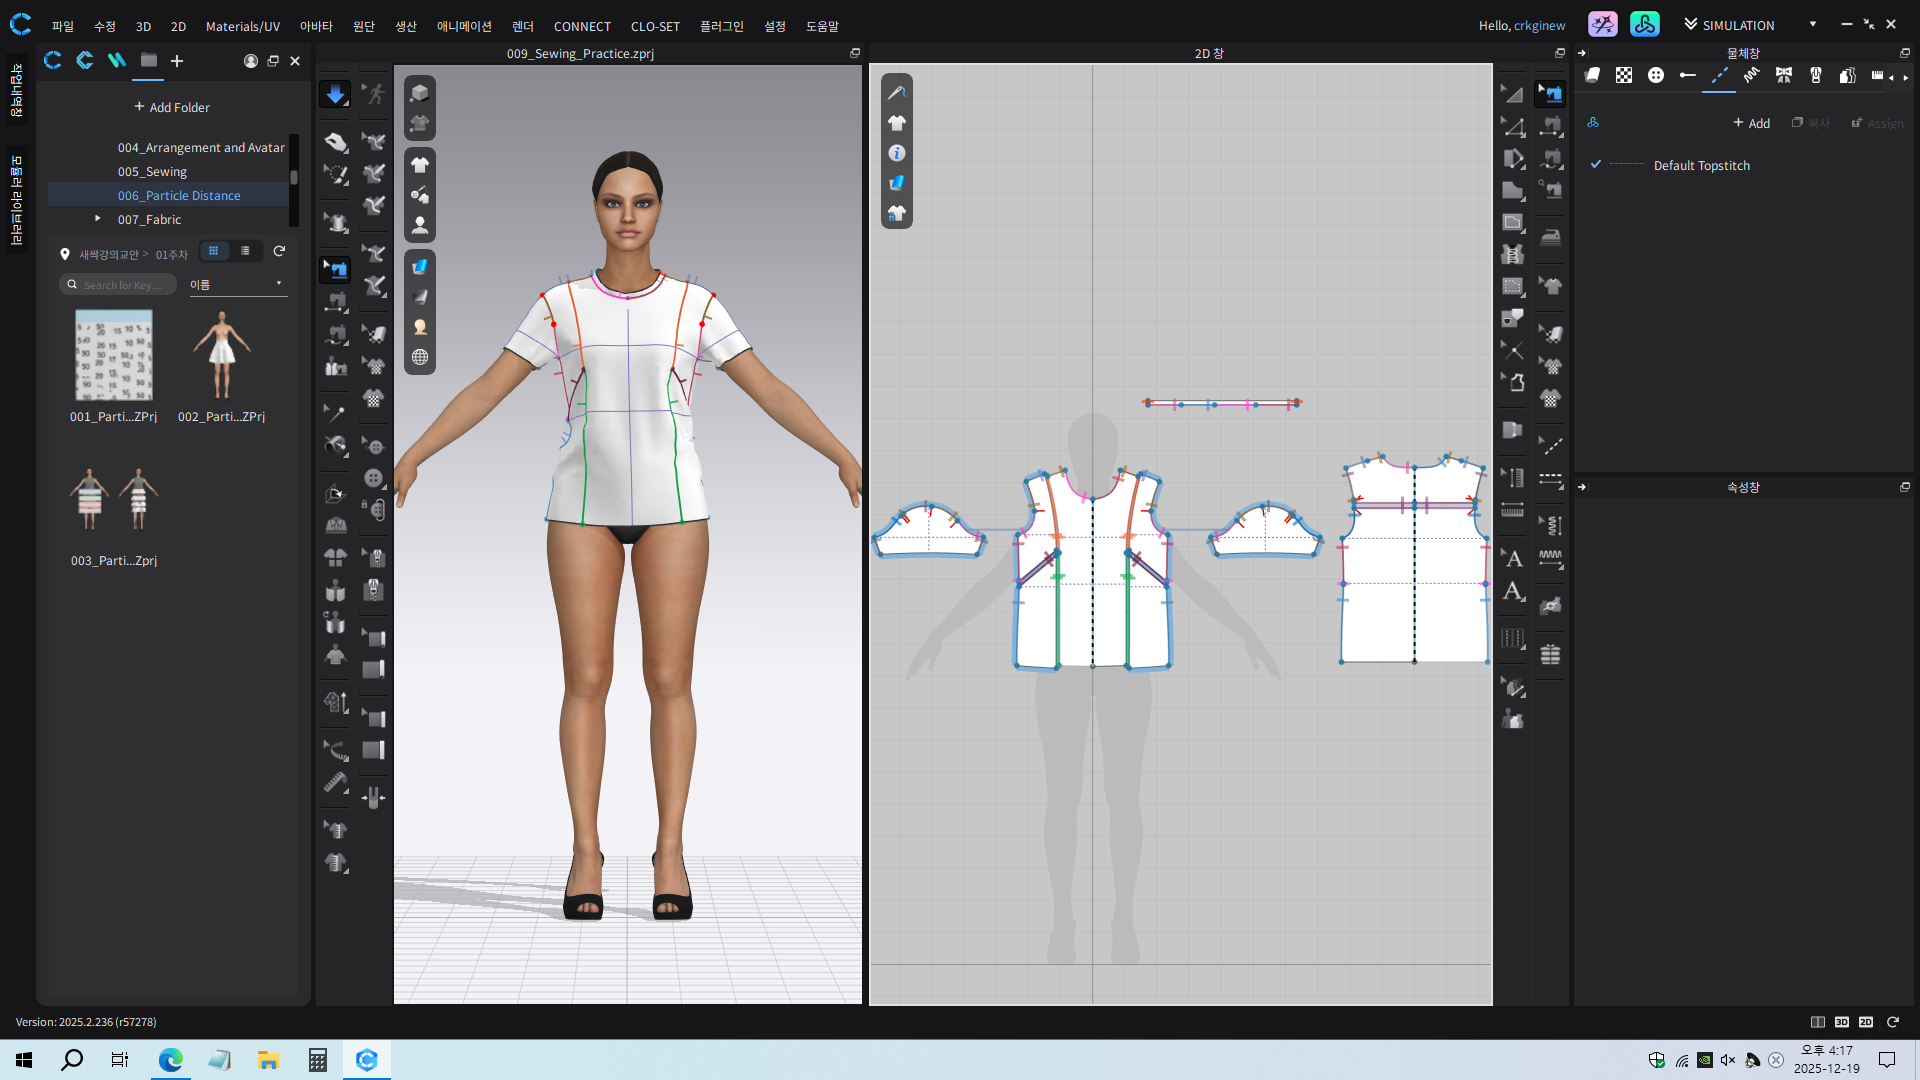Open the 이름 sort dropdown
The image size is (1920, 1080).
click(x=237, y=285)
